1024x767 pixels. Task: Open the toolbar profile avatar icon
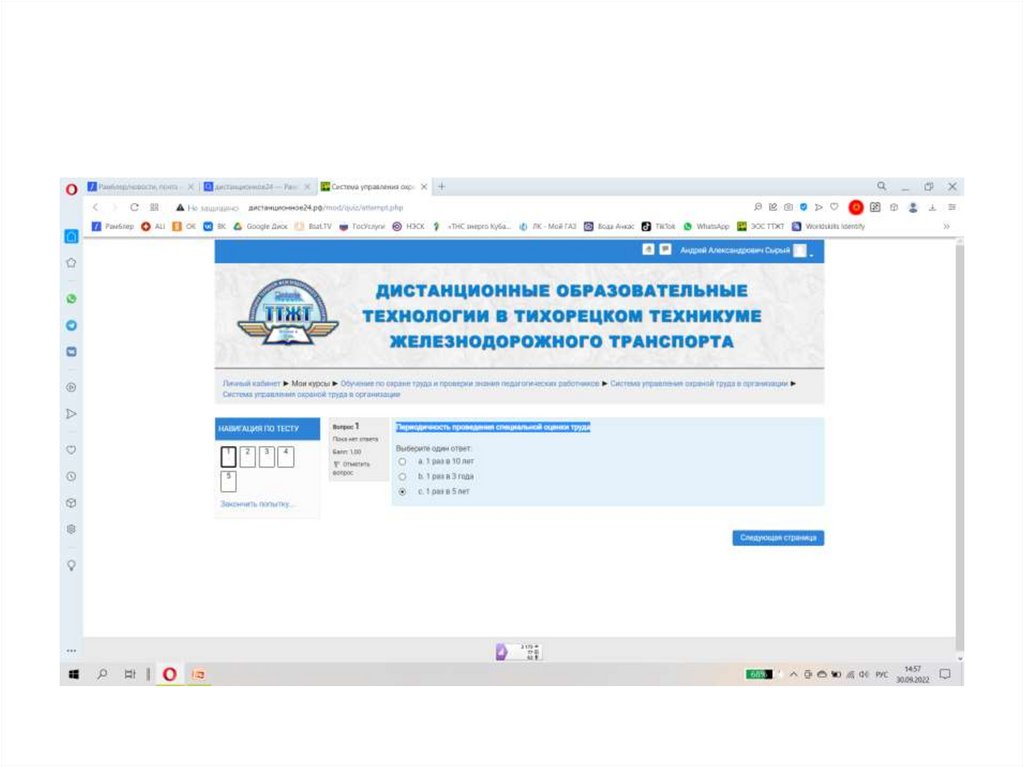coord(913,207)
